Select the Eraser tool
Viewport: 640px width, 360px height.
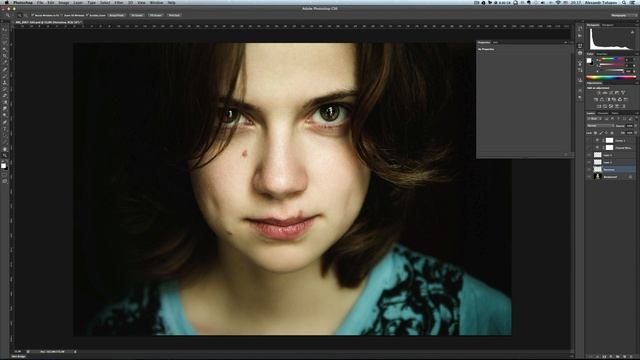tap(5, 96)
